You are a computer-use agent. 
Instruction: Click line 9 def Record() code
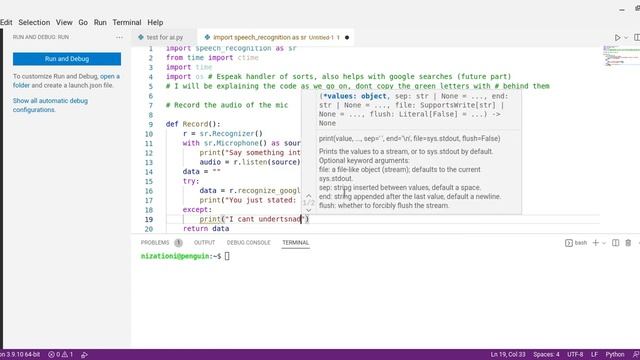coord(193,124)
